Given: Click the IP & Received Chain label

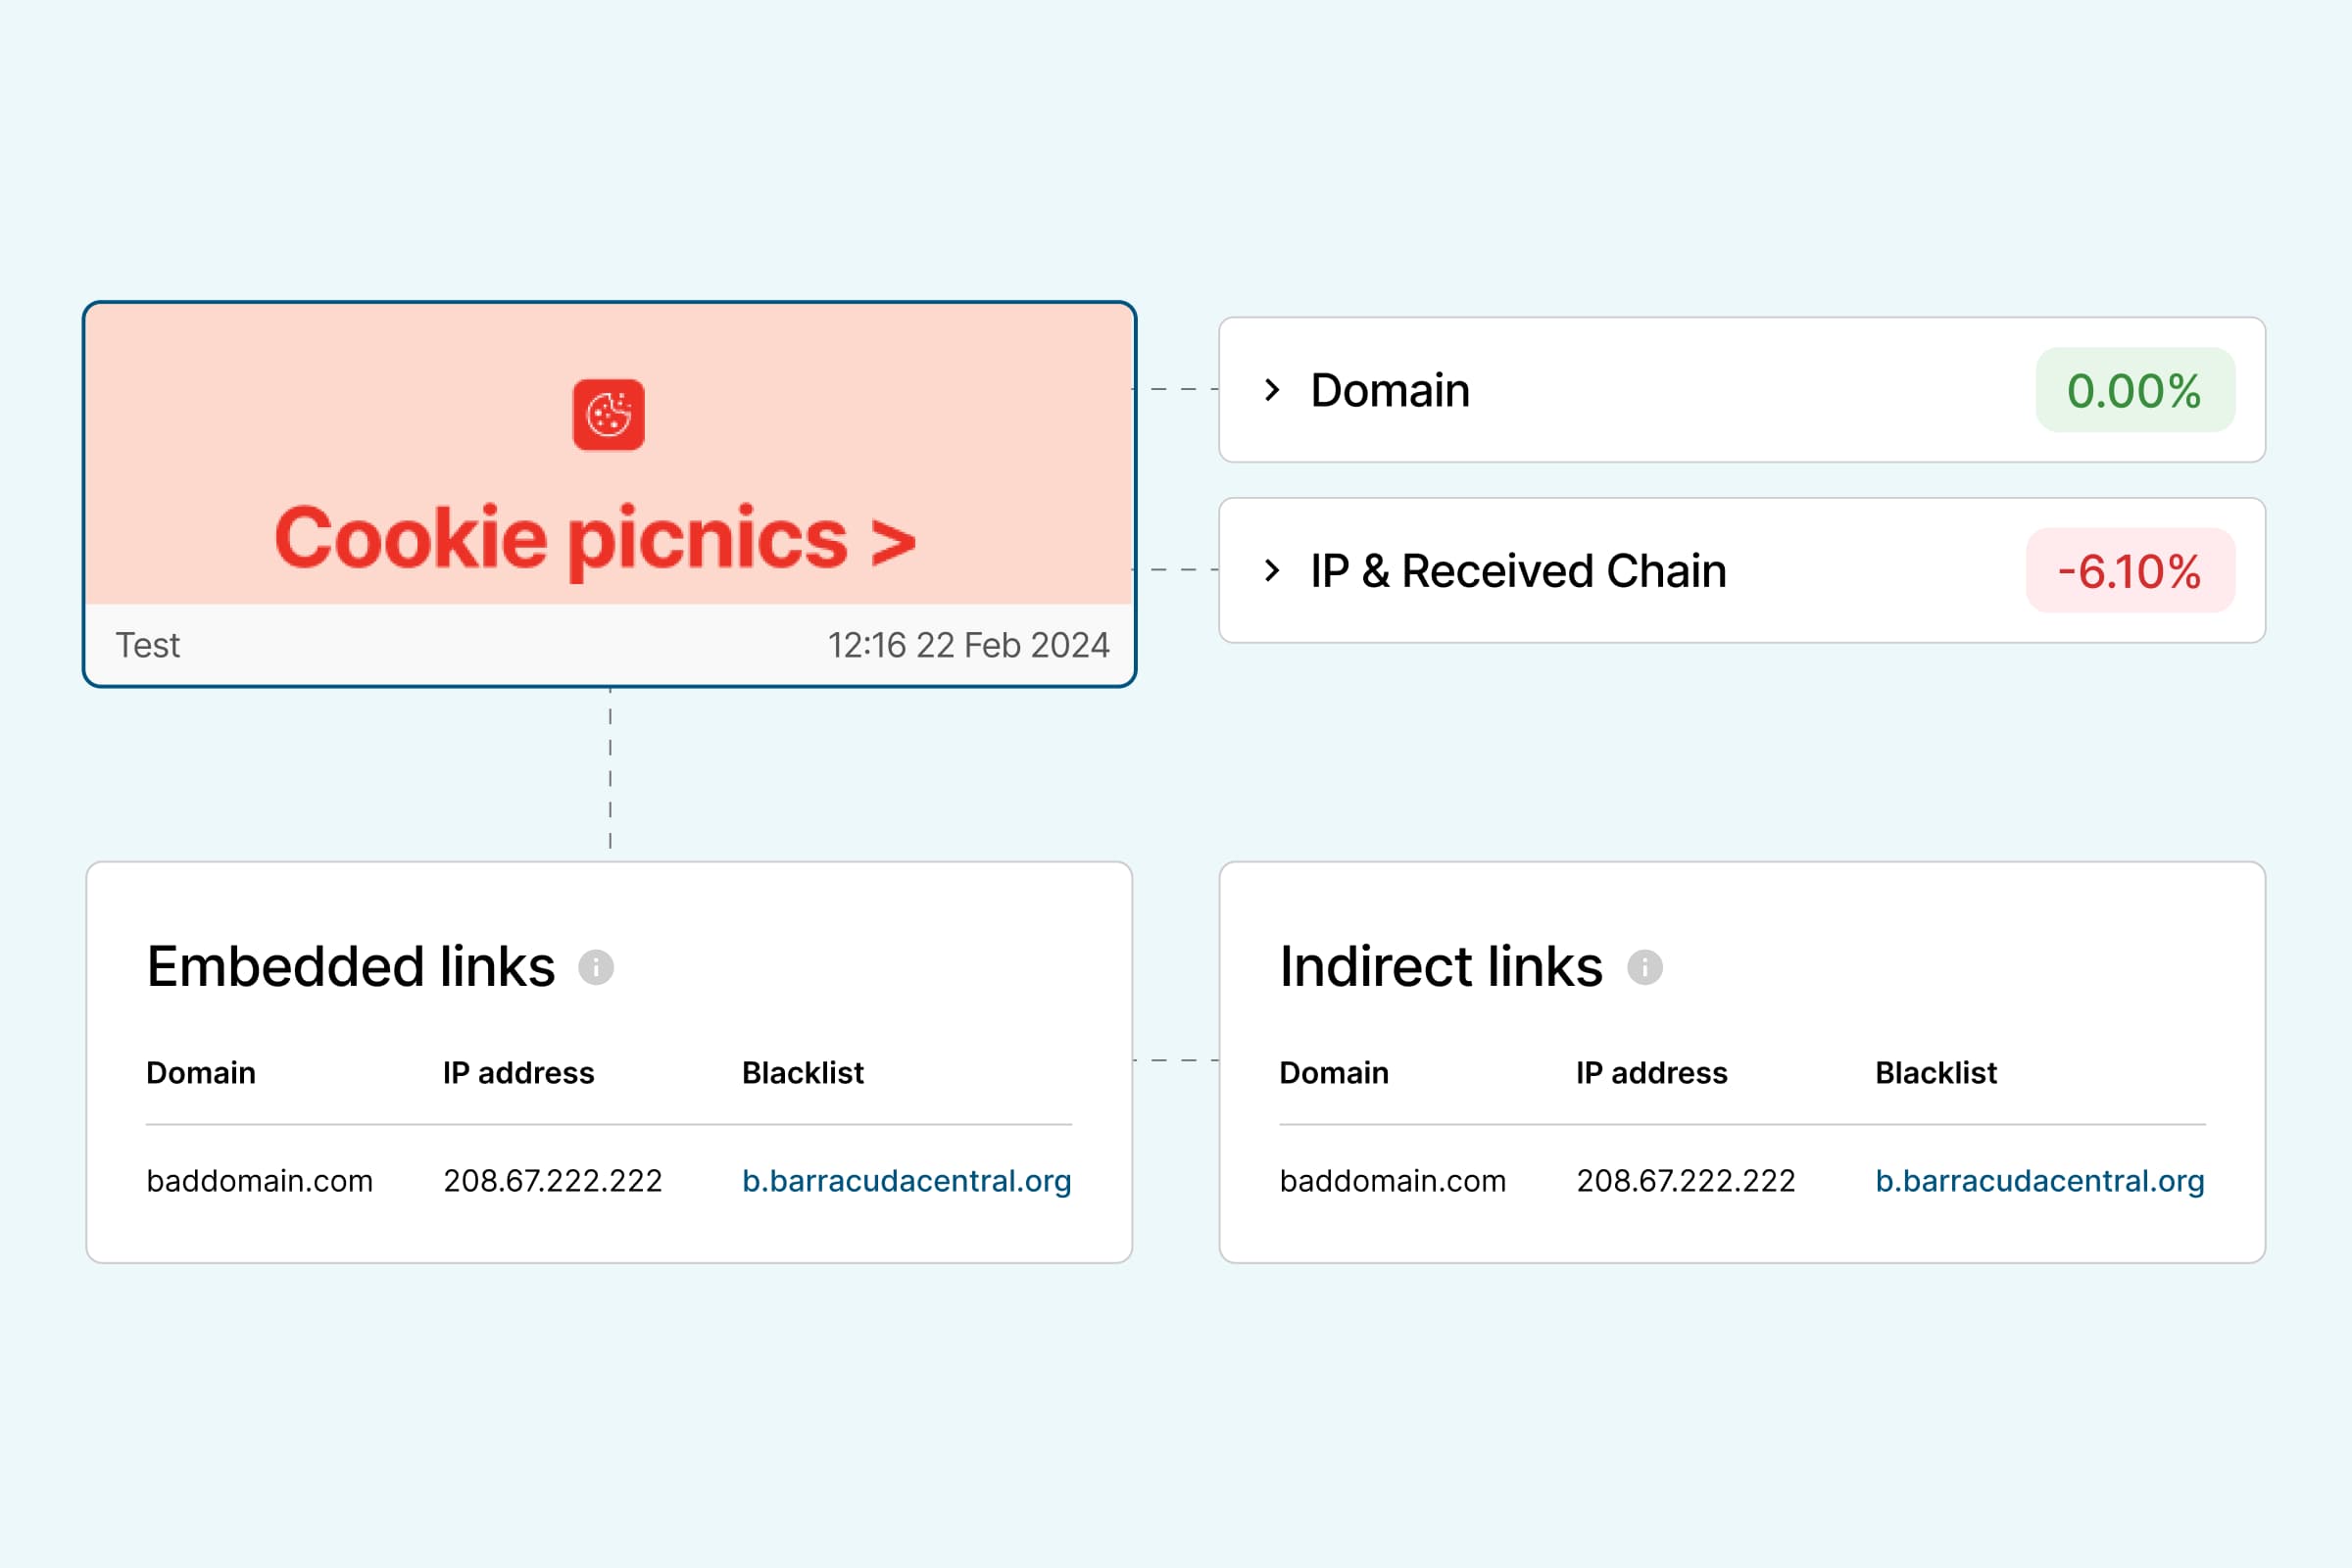Looking at the screenshot, I should click(1518, 571).
